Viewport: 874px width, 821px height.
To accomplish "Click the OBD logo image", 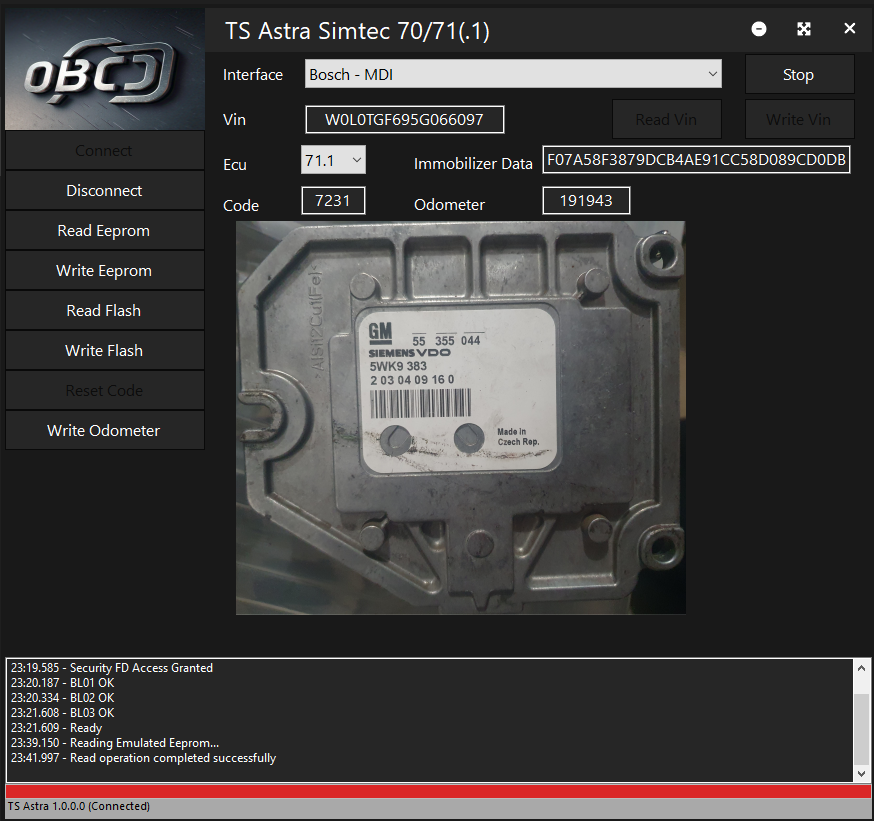I will coord(105,69).
